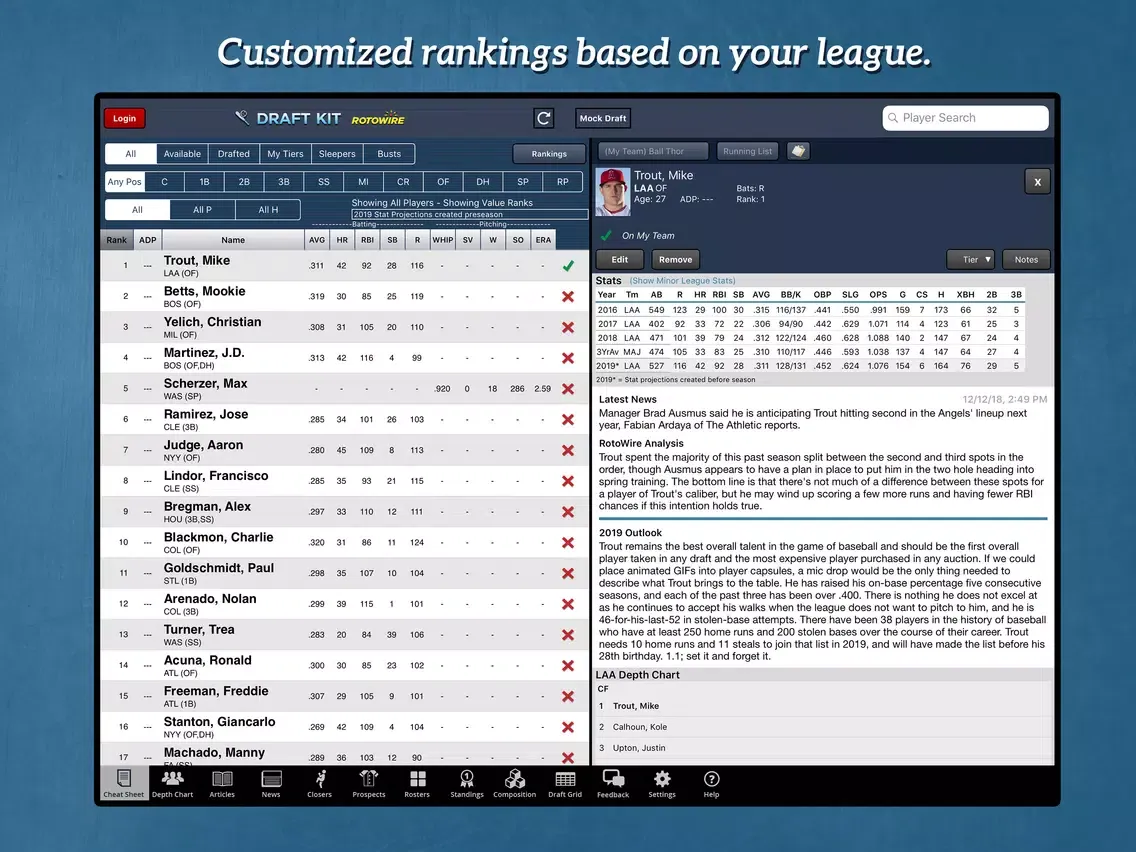Switch to the Sleepers tab
The height and width of the screenshot is (852, 1136).
337,154
